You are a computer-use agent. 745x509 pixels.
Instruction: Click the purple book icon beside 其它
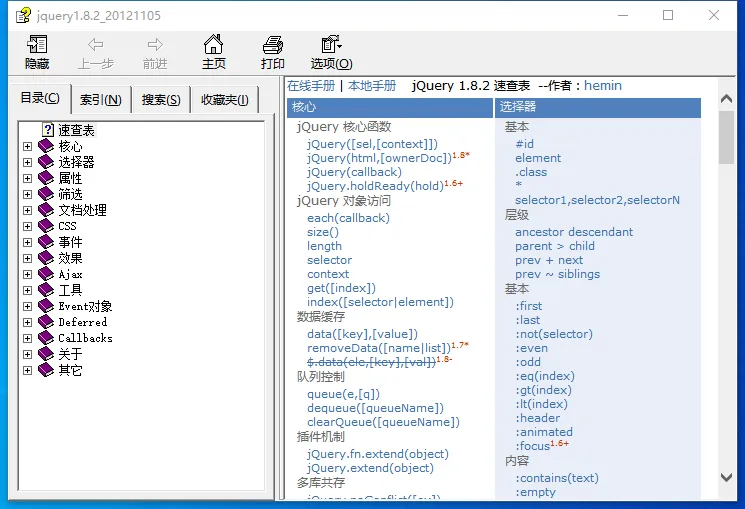tap(46, 370)
